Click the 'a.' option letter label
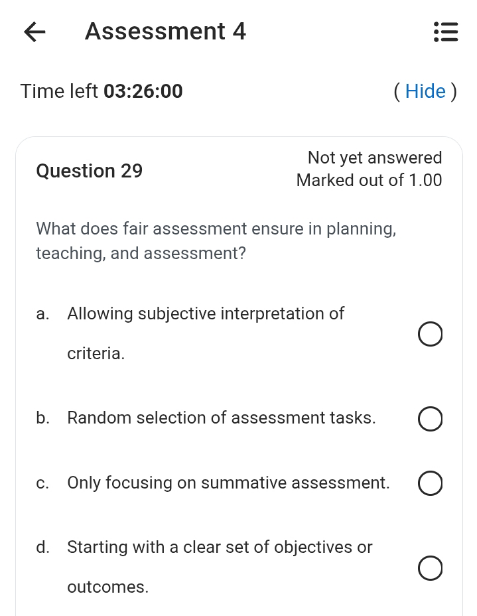Screen dimensions: 477x616 pos(42,314)
